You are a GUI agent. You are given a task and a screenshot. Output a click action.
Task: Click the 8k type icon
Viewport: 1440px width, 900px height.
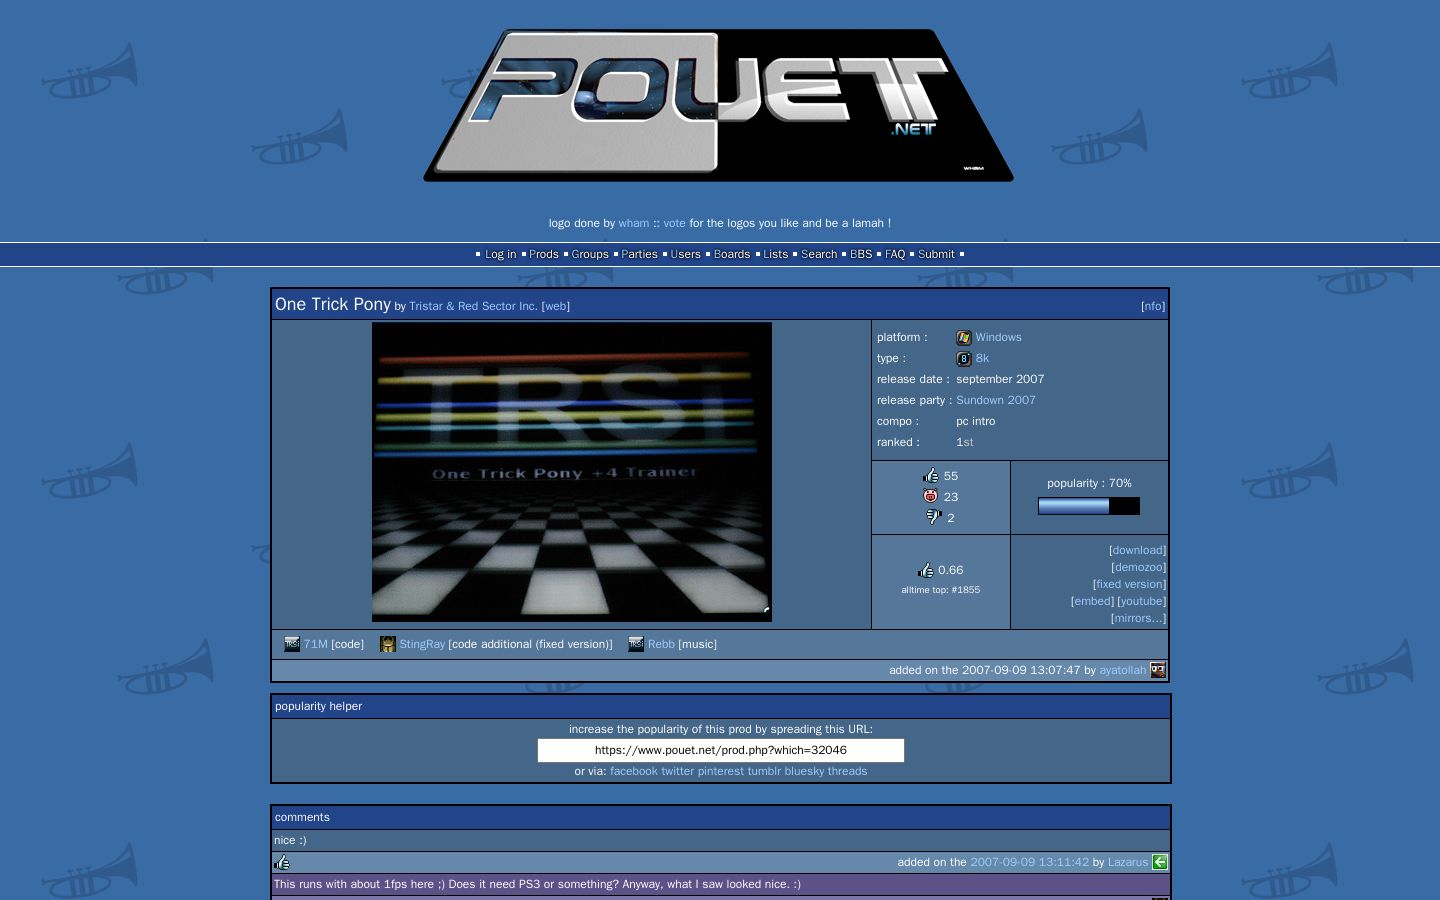[x=964, y=359]
